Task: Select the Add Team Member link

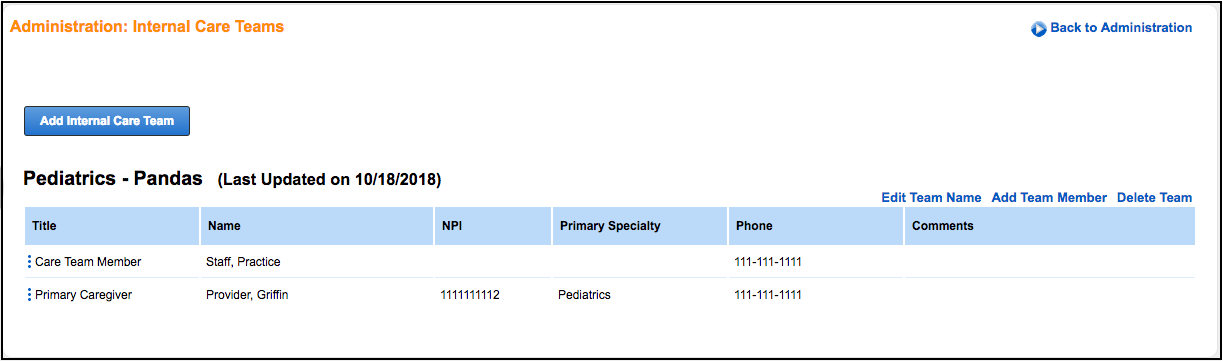Action: 1049,198
